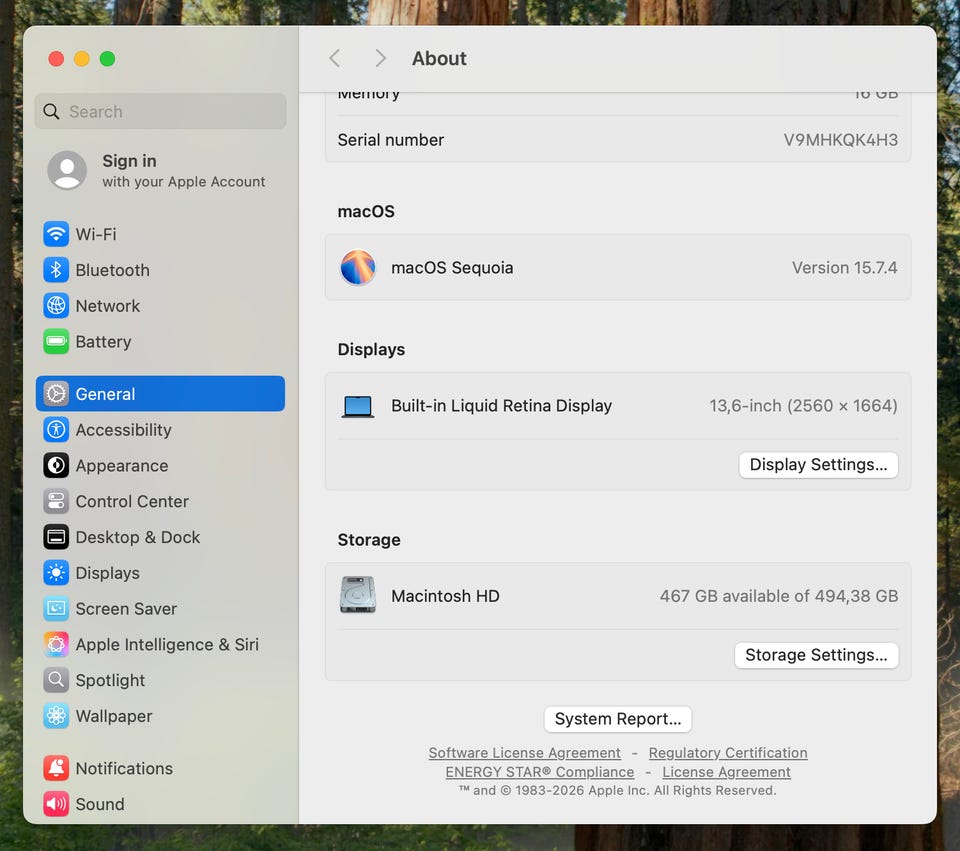Click the Apple Intelligence & Siri icon
The image size is (960, 851).
(x=56, y=645)
